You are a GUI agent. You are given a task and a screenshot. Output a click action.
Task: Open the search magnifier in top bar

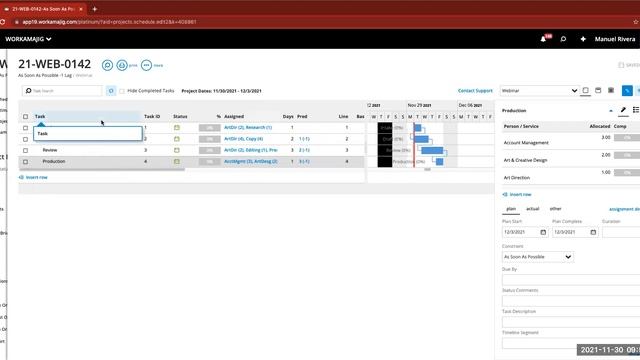click(563, 39)
